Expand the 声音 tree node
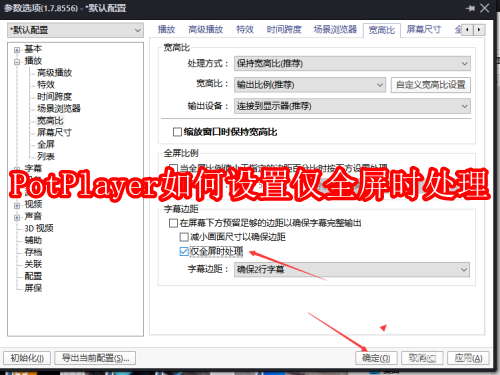The width and height of the screenshot is (500, 375). pos(17,218)
